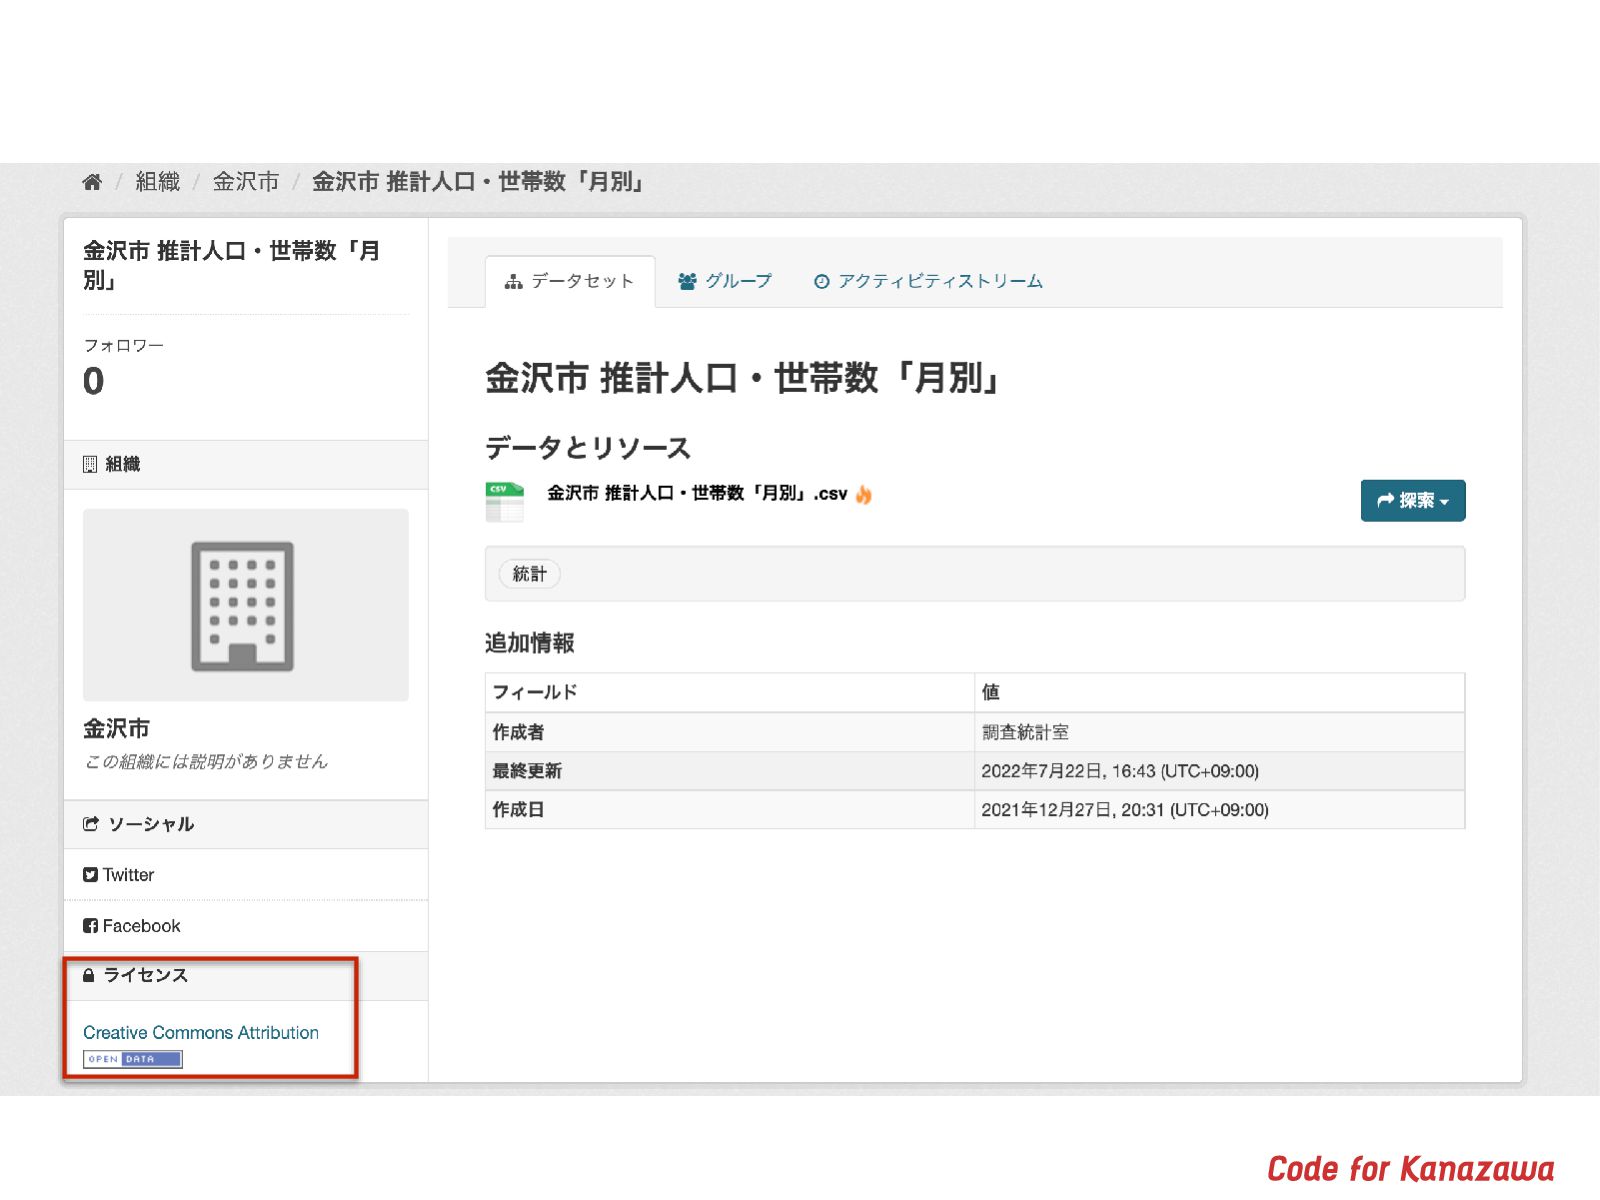Click the 最終更新 date value 2022年7月22日
The width and height of the screenshot is (1600, 1200).
coord(1120,771)
